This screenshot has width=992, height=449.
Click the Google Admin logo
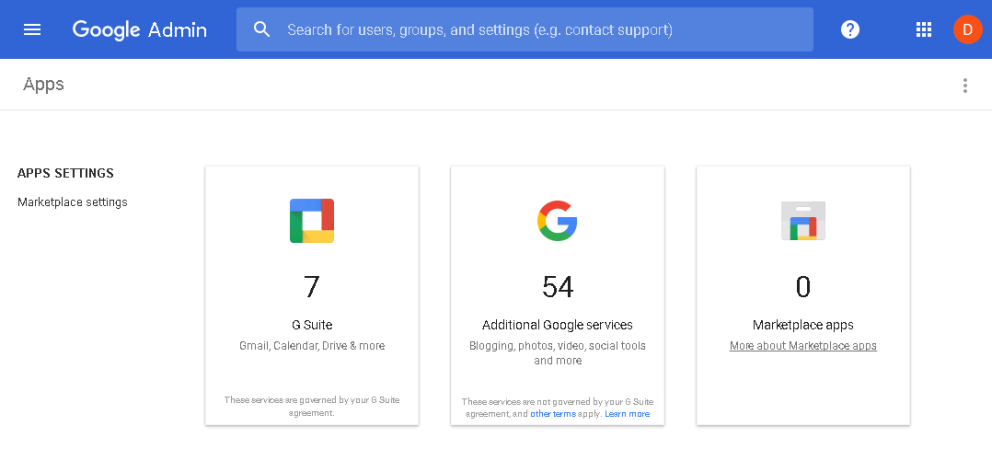click(139, 30)
